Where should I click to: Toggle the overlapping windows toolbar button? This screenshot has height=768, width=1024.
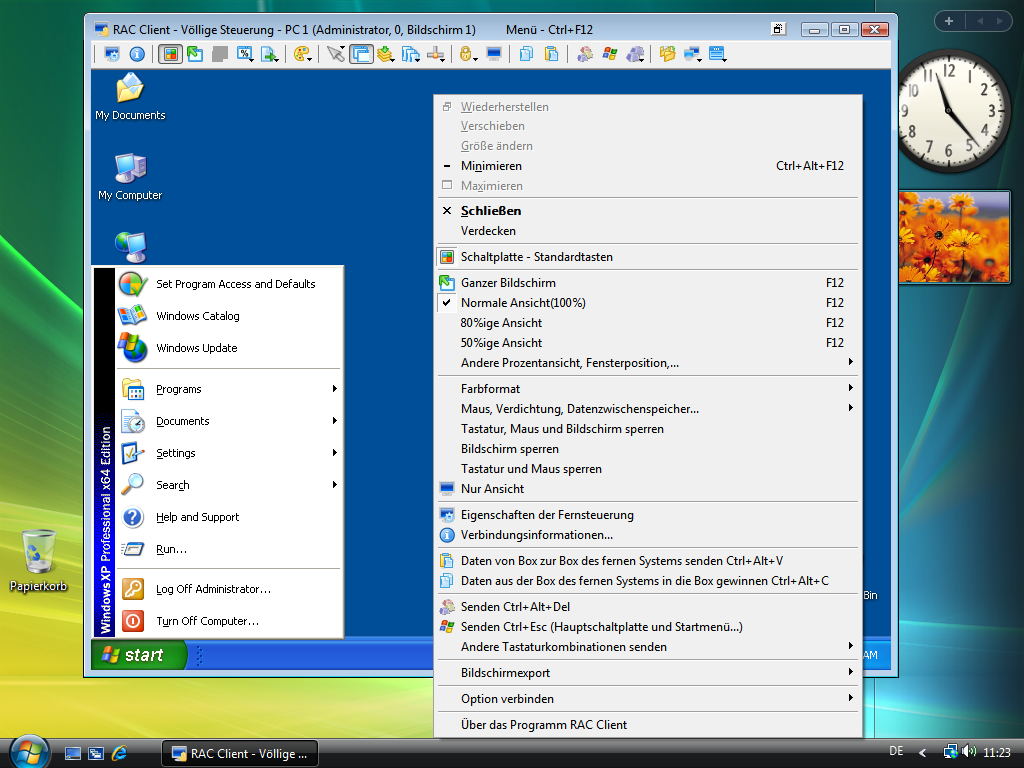pyautogui.click(x=361, y=54)
